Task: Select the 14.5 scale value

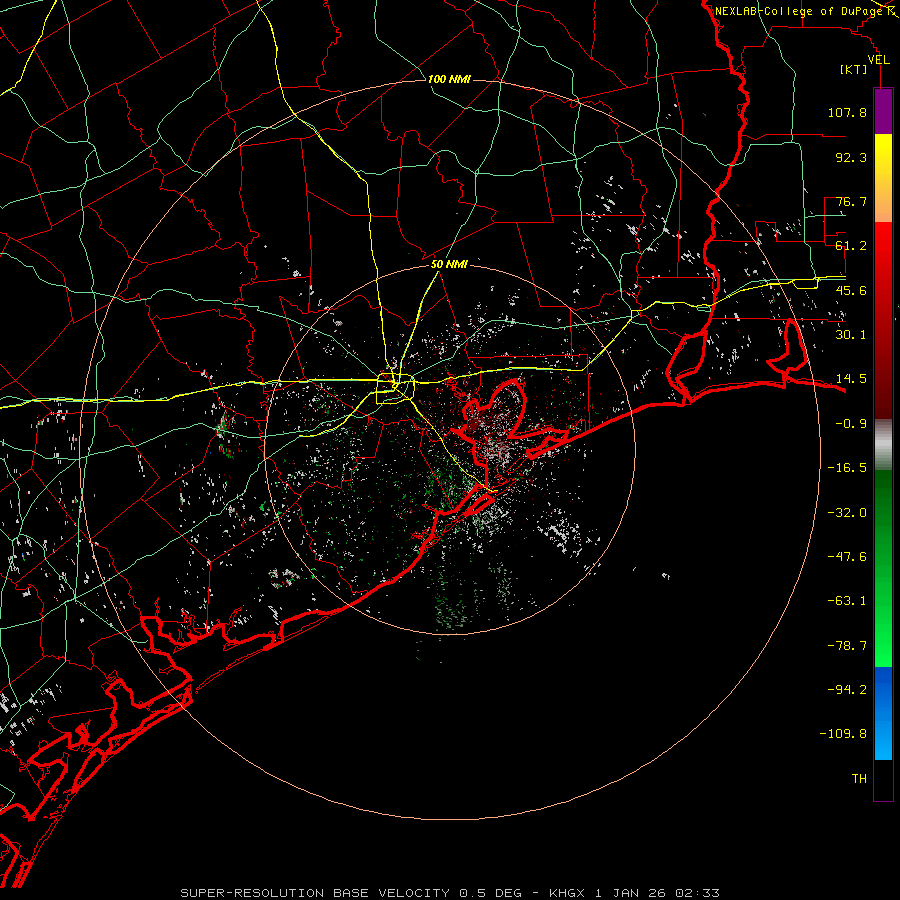Action: 851,379
